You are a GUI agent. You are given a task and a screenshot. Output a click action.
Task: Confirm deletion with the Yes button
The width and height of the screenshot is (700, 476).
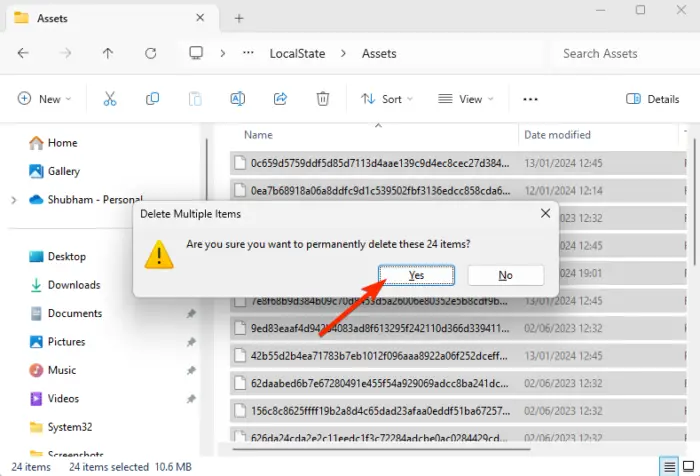click(416, 275)
